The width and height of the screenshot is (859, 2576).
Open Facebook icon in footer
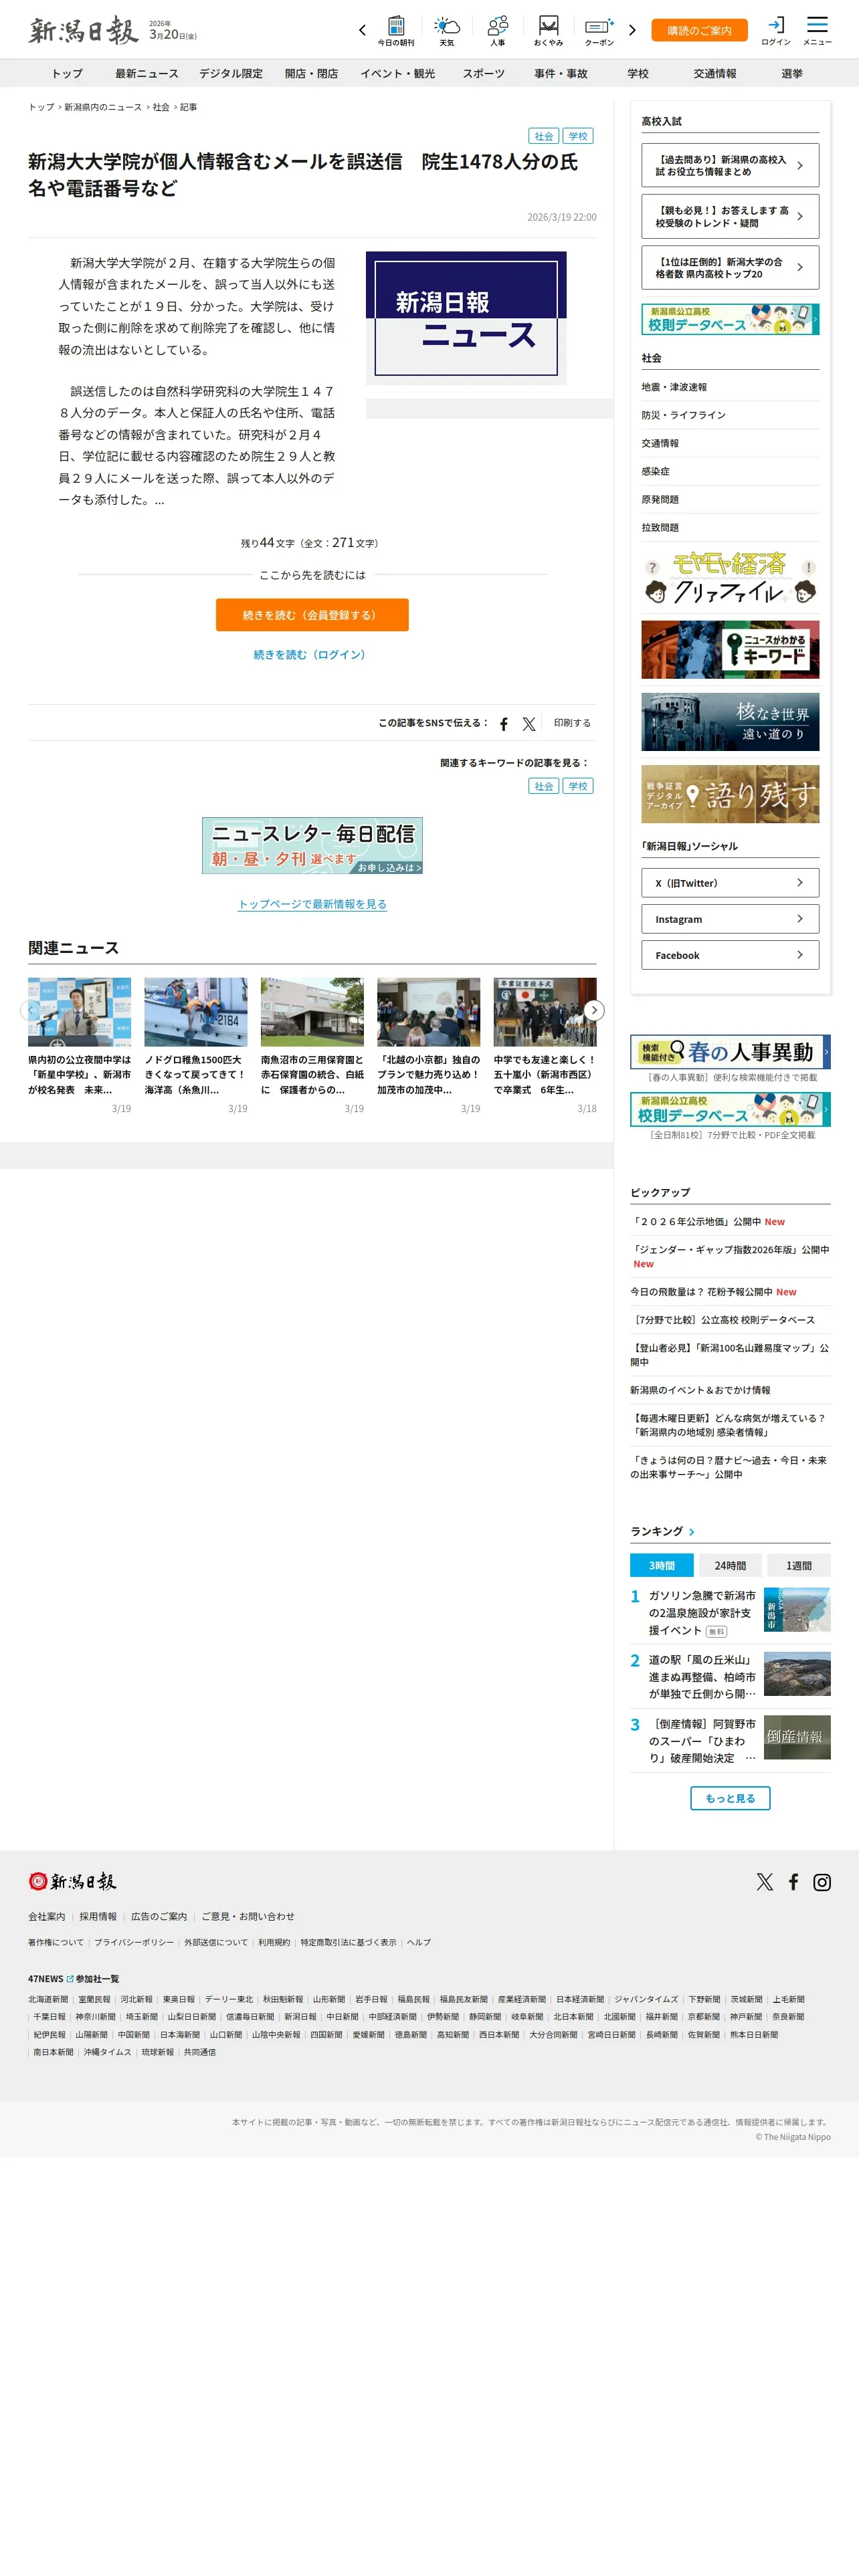point(793,1881)
